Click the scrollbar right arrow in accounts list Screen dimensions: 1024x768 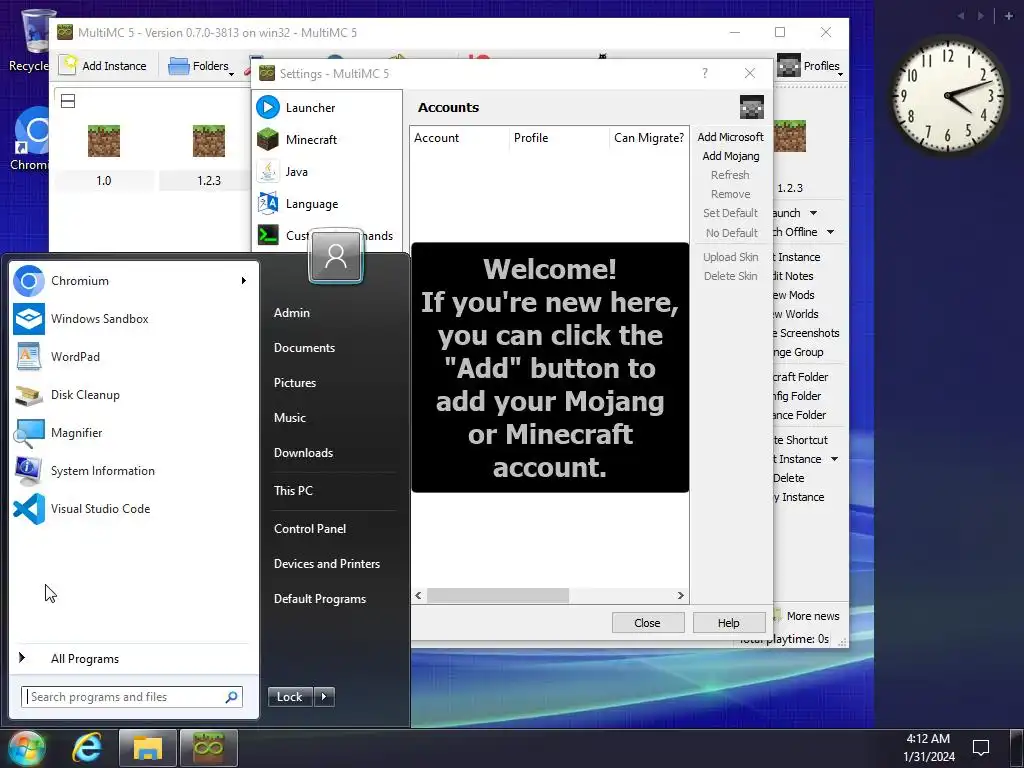click(x=680, y=596)
